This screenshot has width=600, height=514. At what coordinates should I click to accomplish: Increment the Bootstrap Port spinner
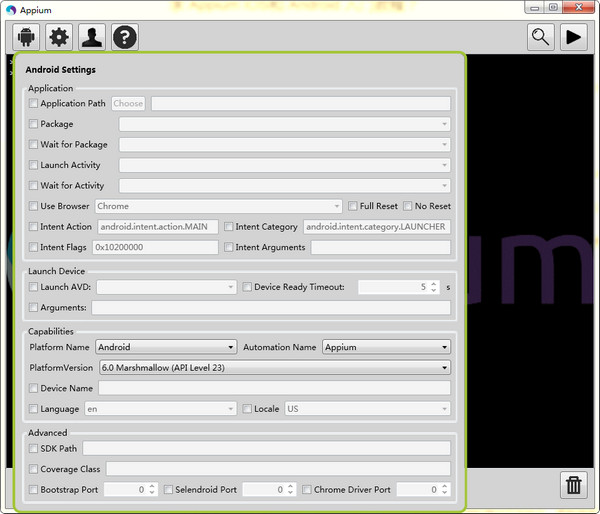(x=153, y=486)
